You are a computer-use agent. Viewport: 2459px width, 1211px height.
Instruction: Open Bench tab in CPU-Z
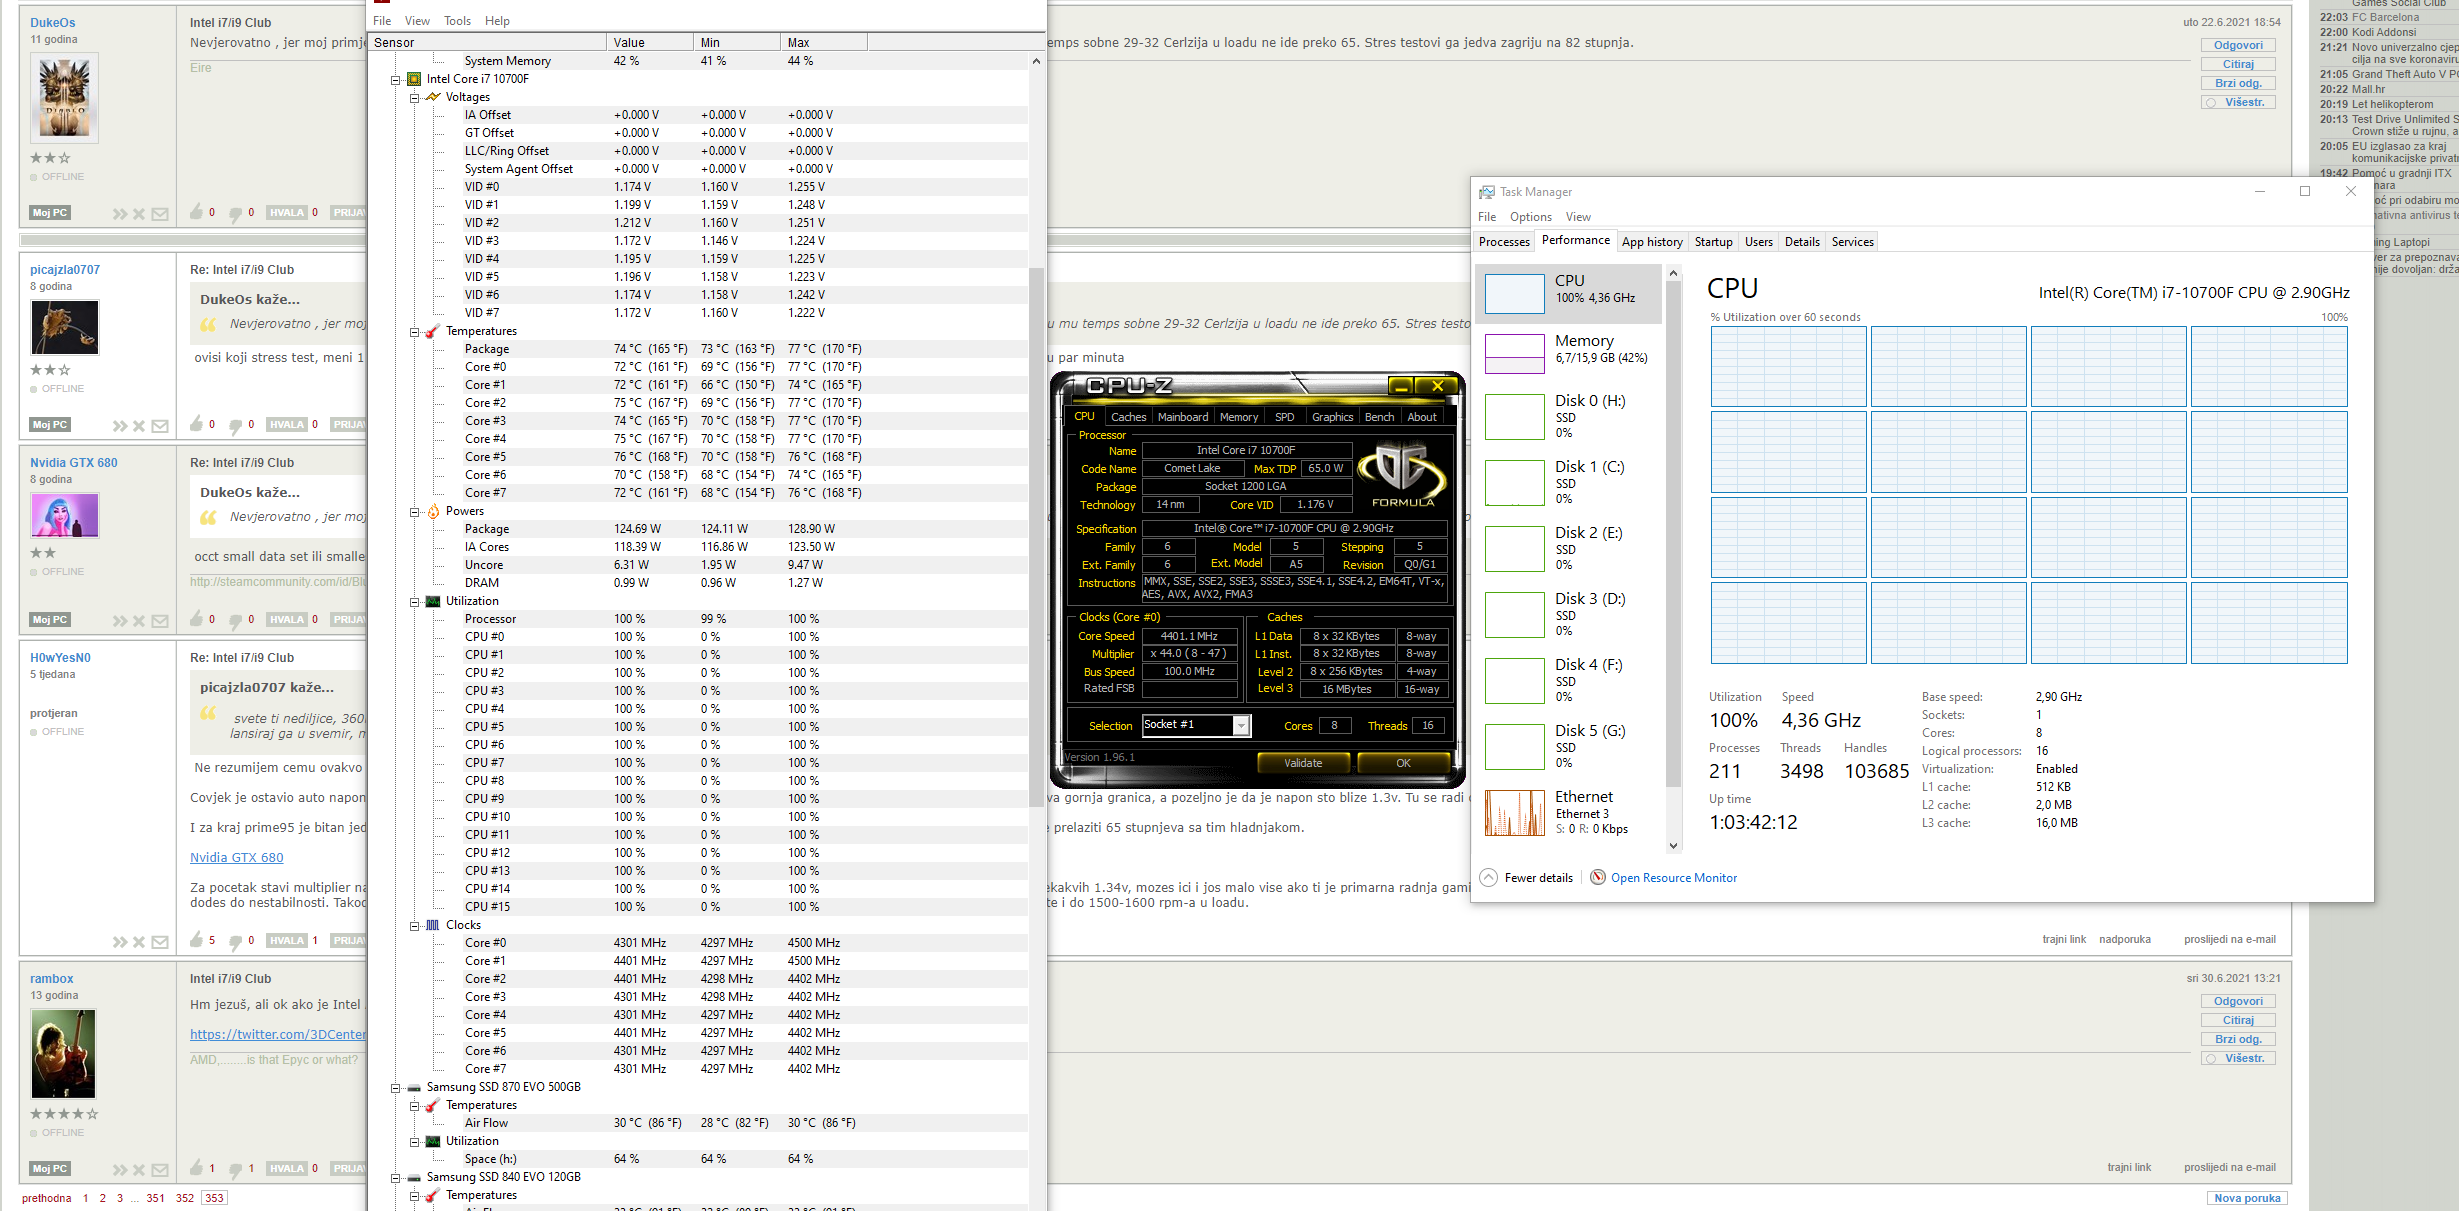pos(1379,417)
